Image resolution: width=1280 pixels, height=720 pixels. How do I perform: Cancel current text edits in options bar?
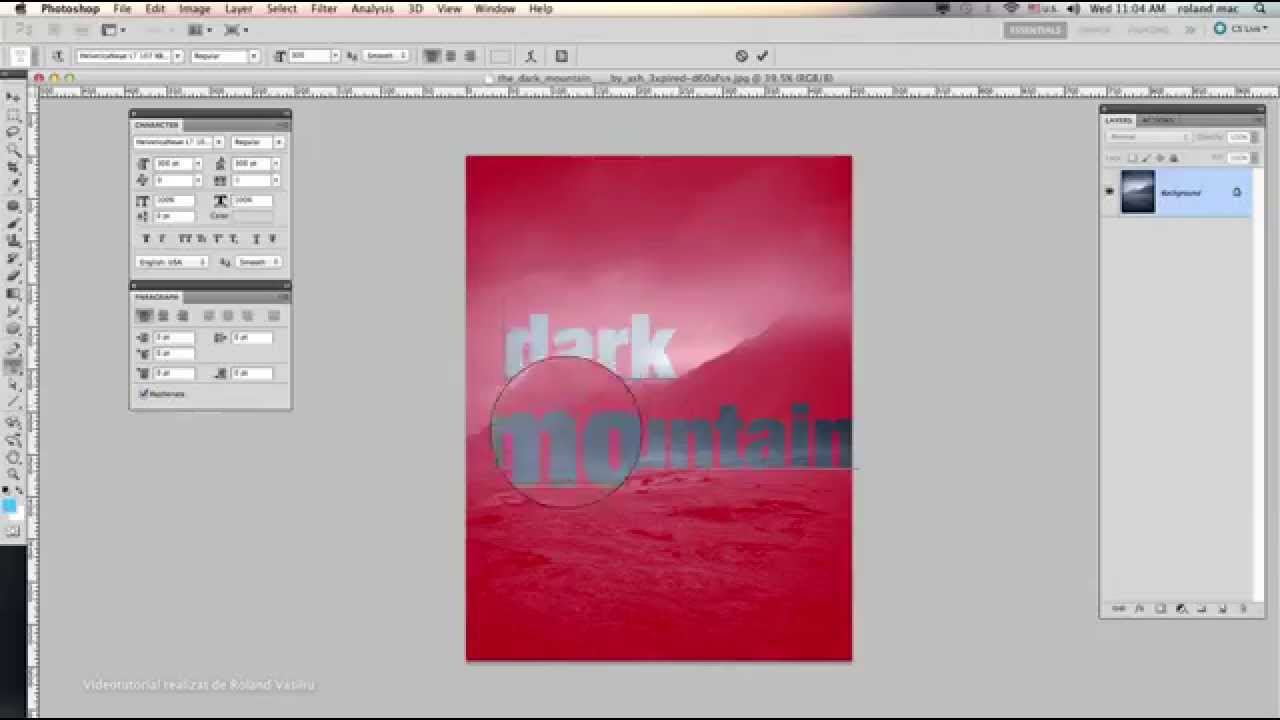[x=741, y=56]
